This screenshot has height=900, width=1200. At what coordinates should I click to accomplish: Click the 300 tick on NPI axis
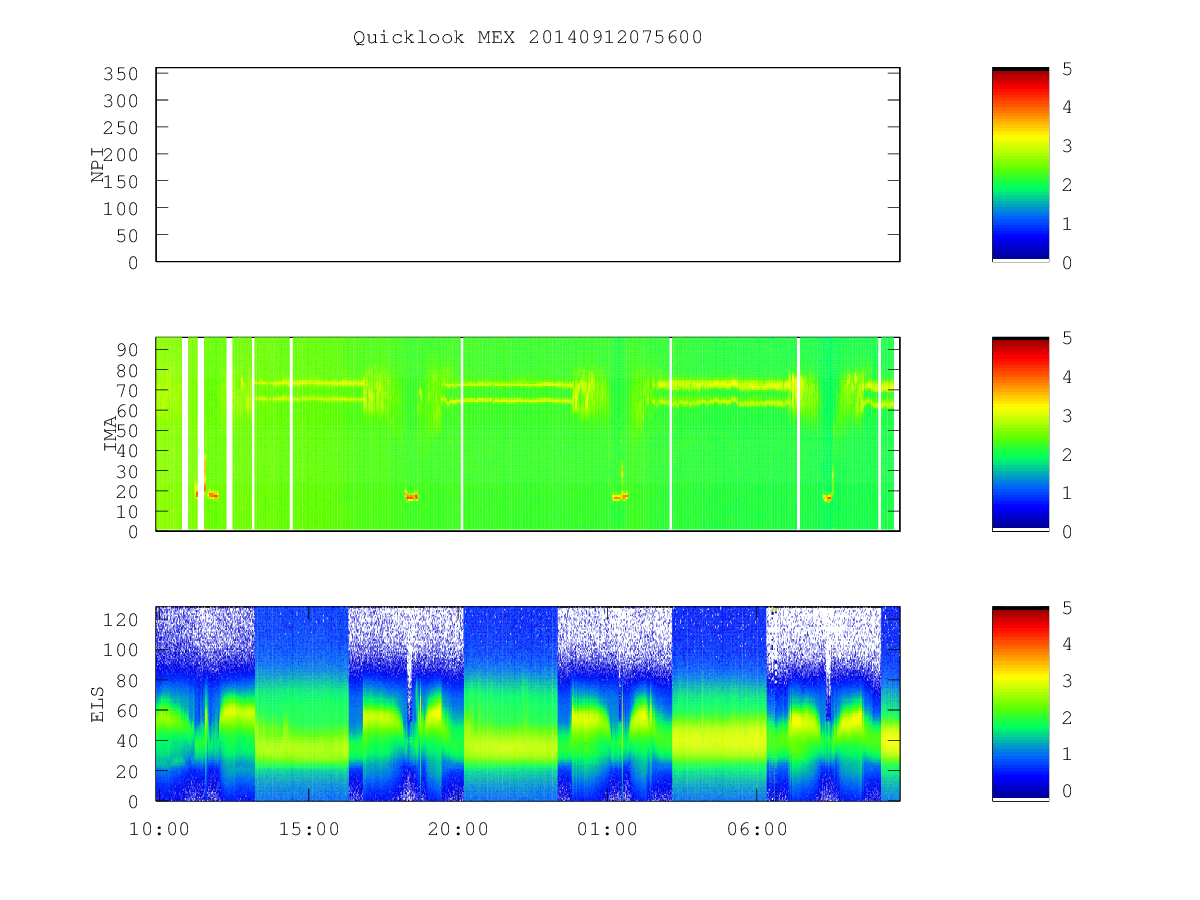(x=120, y=101)
